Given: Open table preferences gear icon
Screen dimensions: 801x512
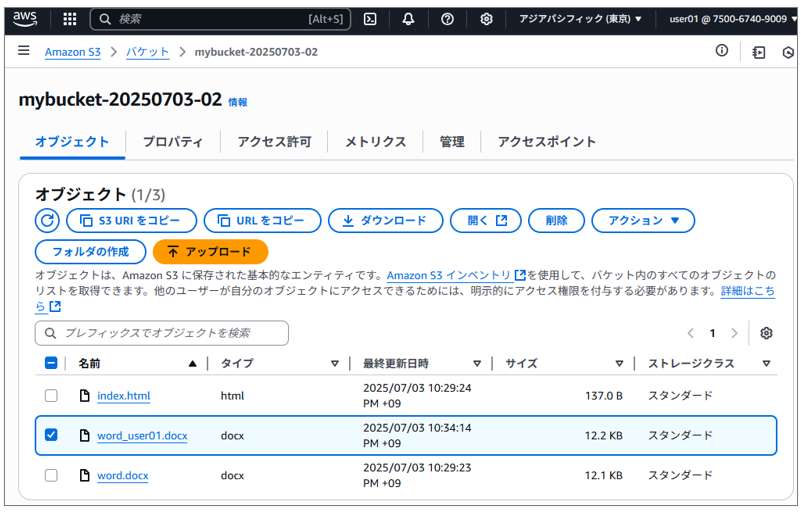Looking at the screenshot, I should 766,333.
